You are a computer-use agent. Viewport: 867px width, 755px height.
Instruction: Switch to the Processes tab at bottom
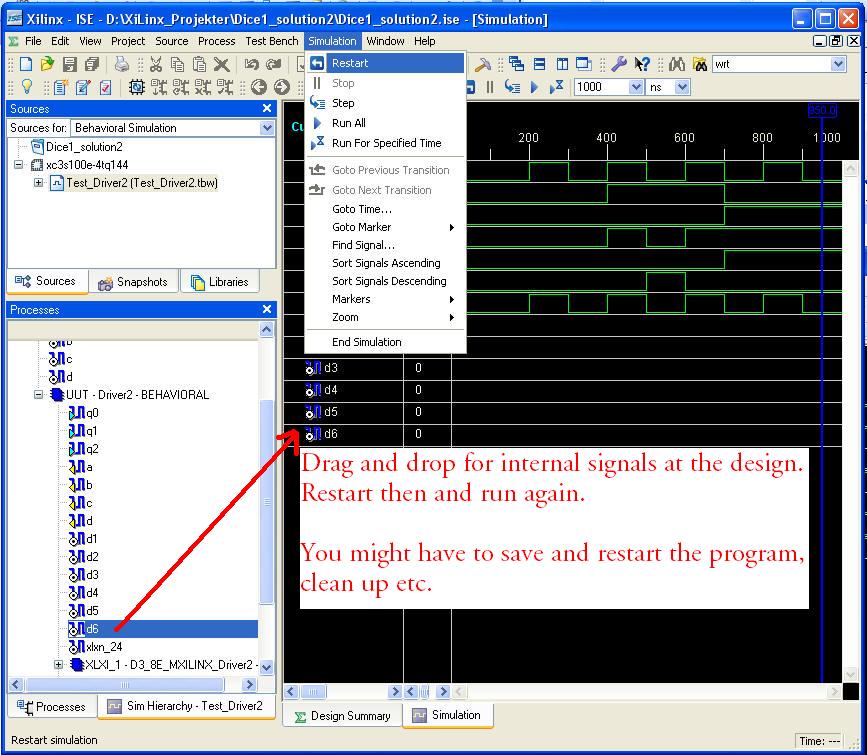coord(51,707)
